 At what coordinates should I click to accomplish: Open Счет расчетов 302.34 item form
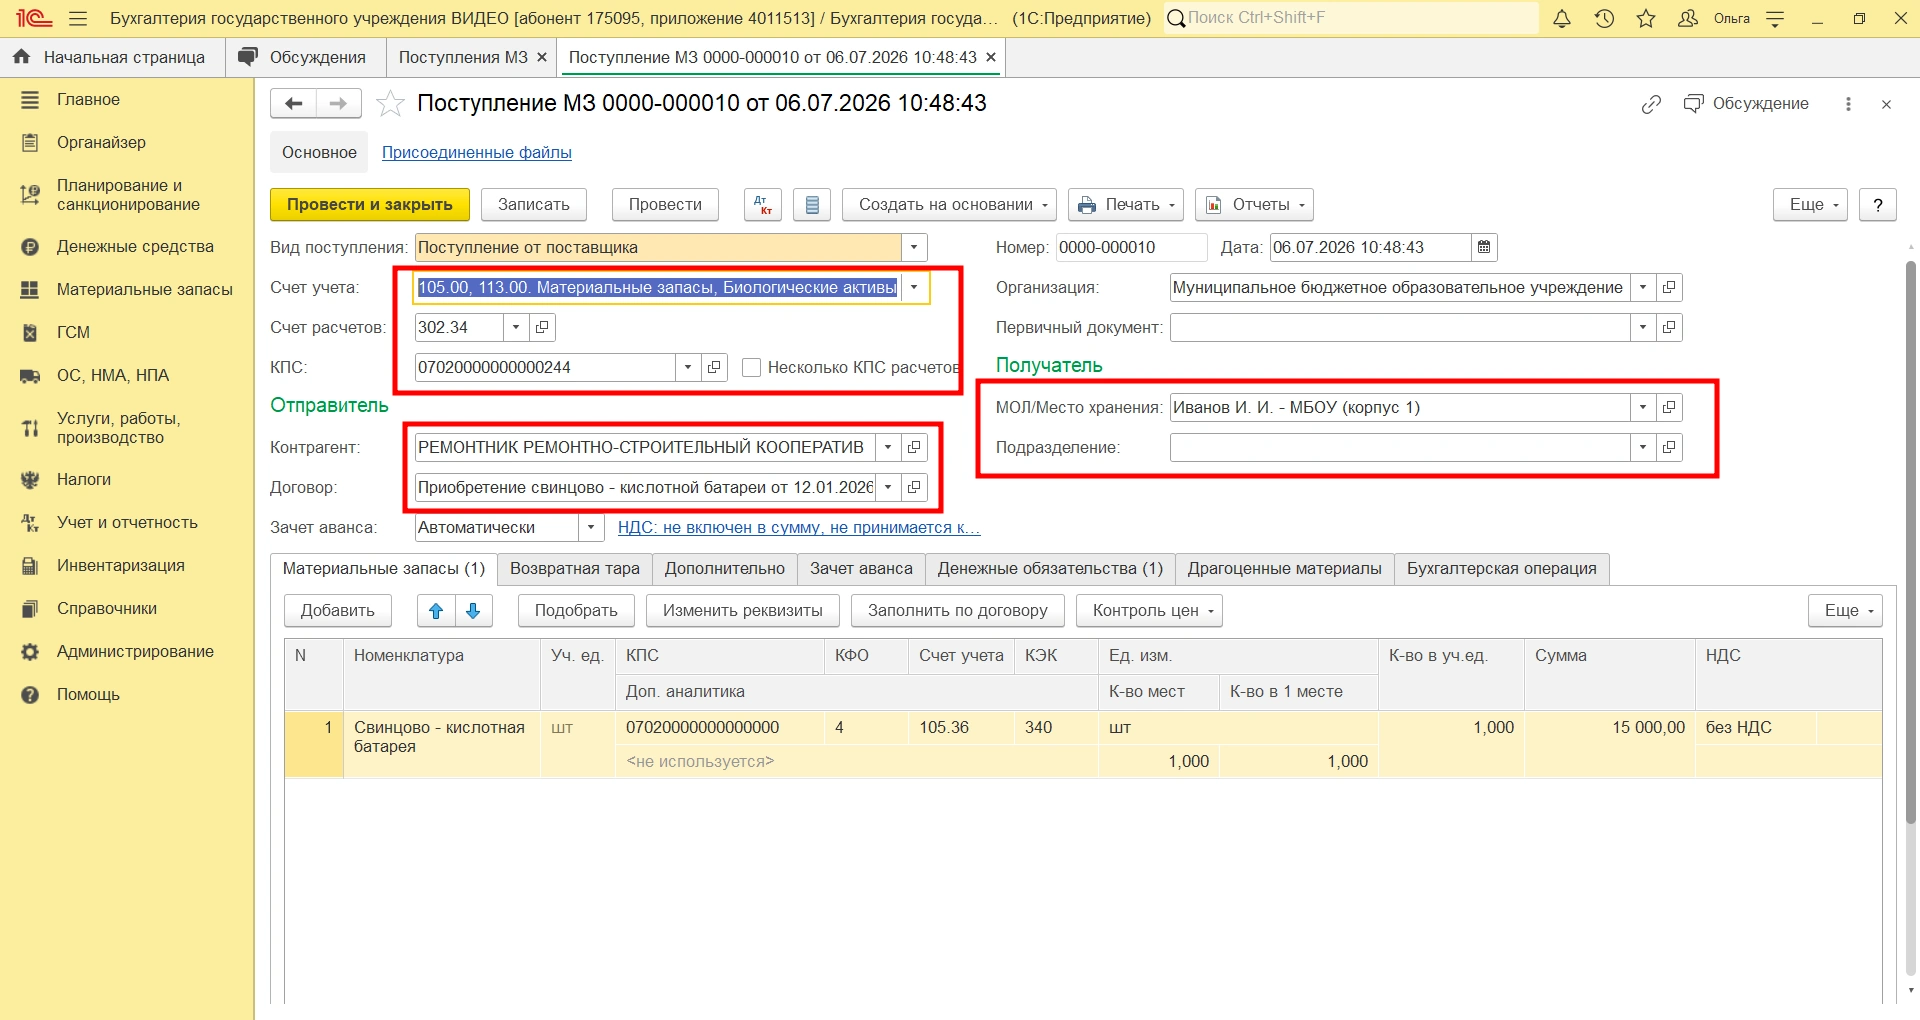click(x=542, y=327)
